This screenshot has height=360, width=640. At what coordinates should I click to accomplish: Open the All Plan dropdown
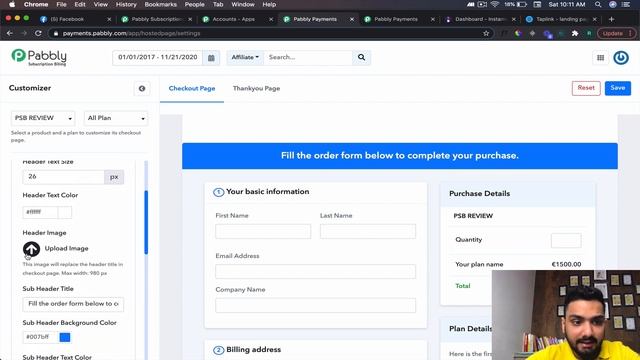pyautogui.click(x=116, y=118)
